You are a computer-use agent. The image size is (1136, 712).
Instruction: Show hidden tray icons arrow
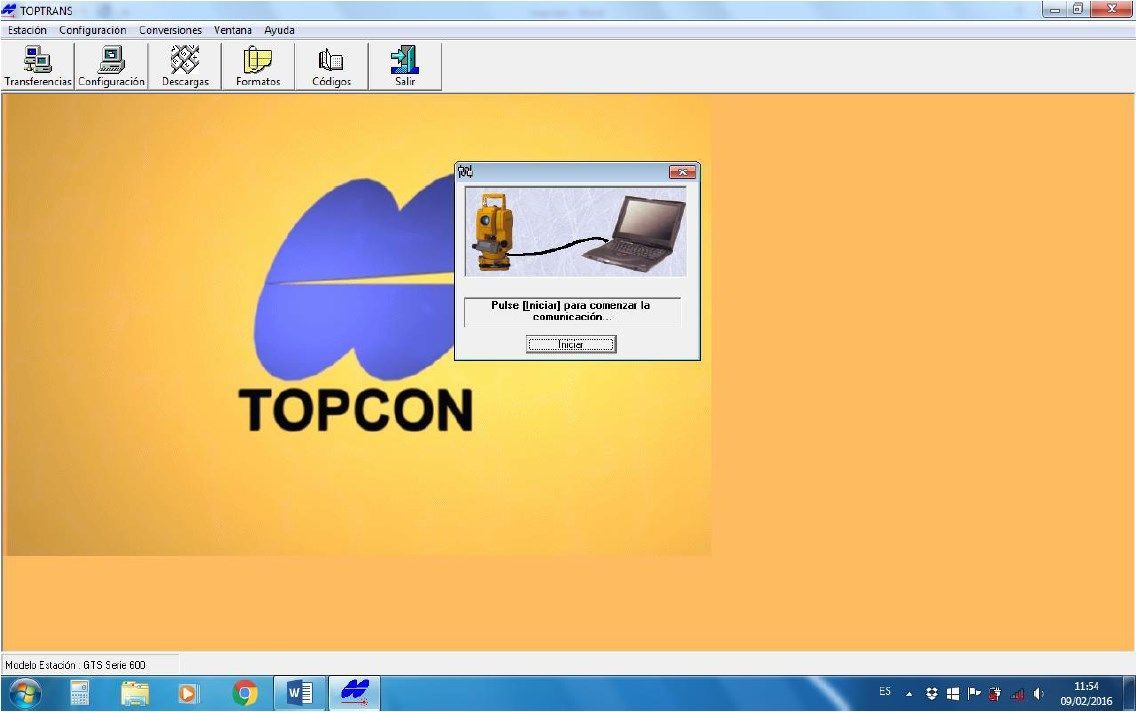click(909, 694)
